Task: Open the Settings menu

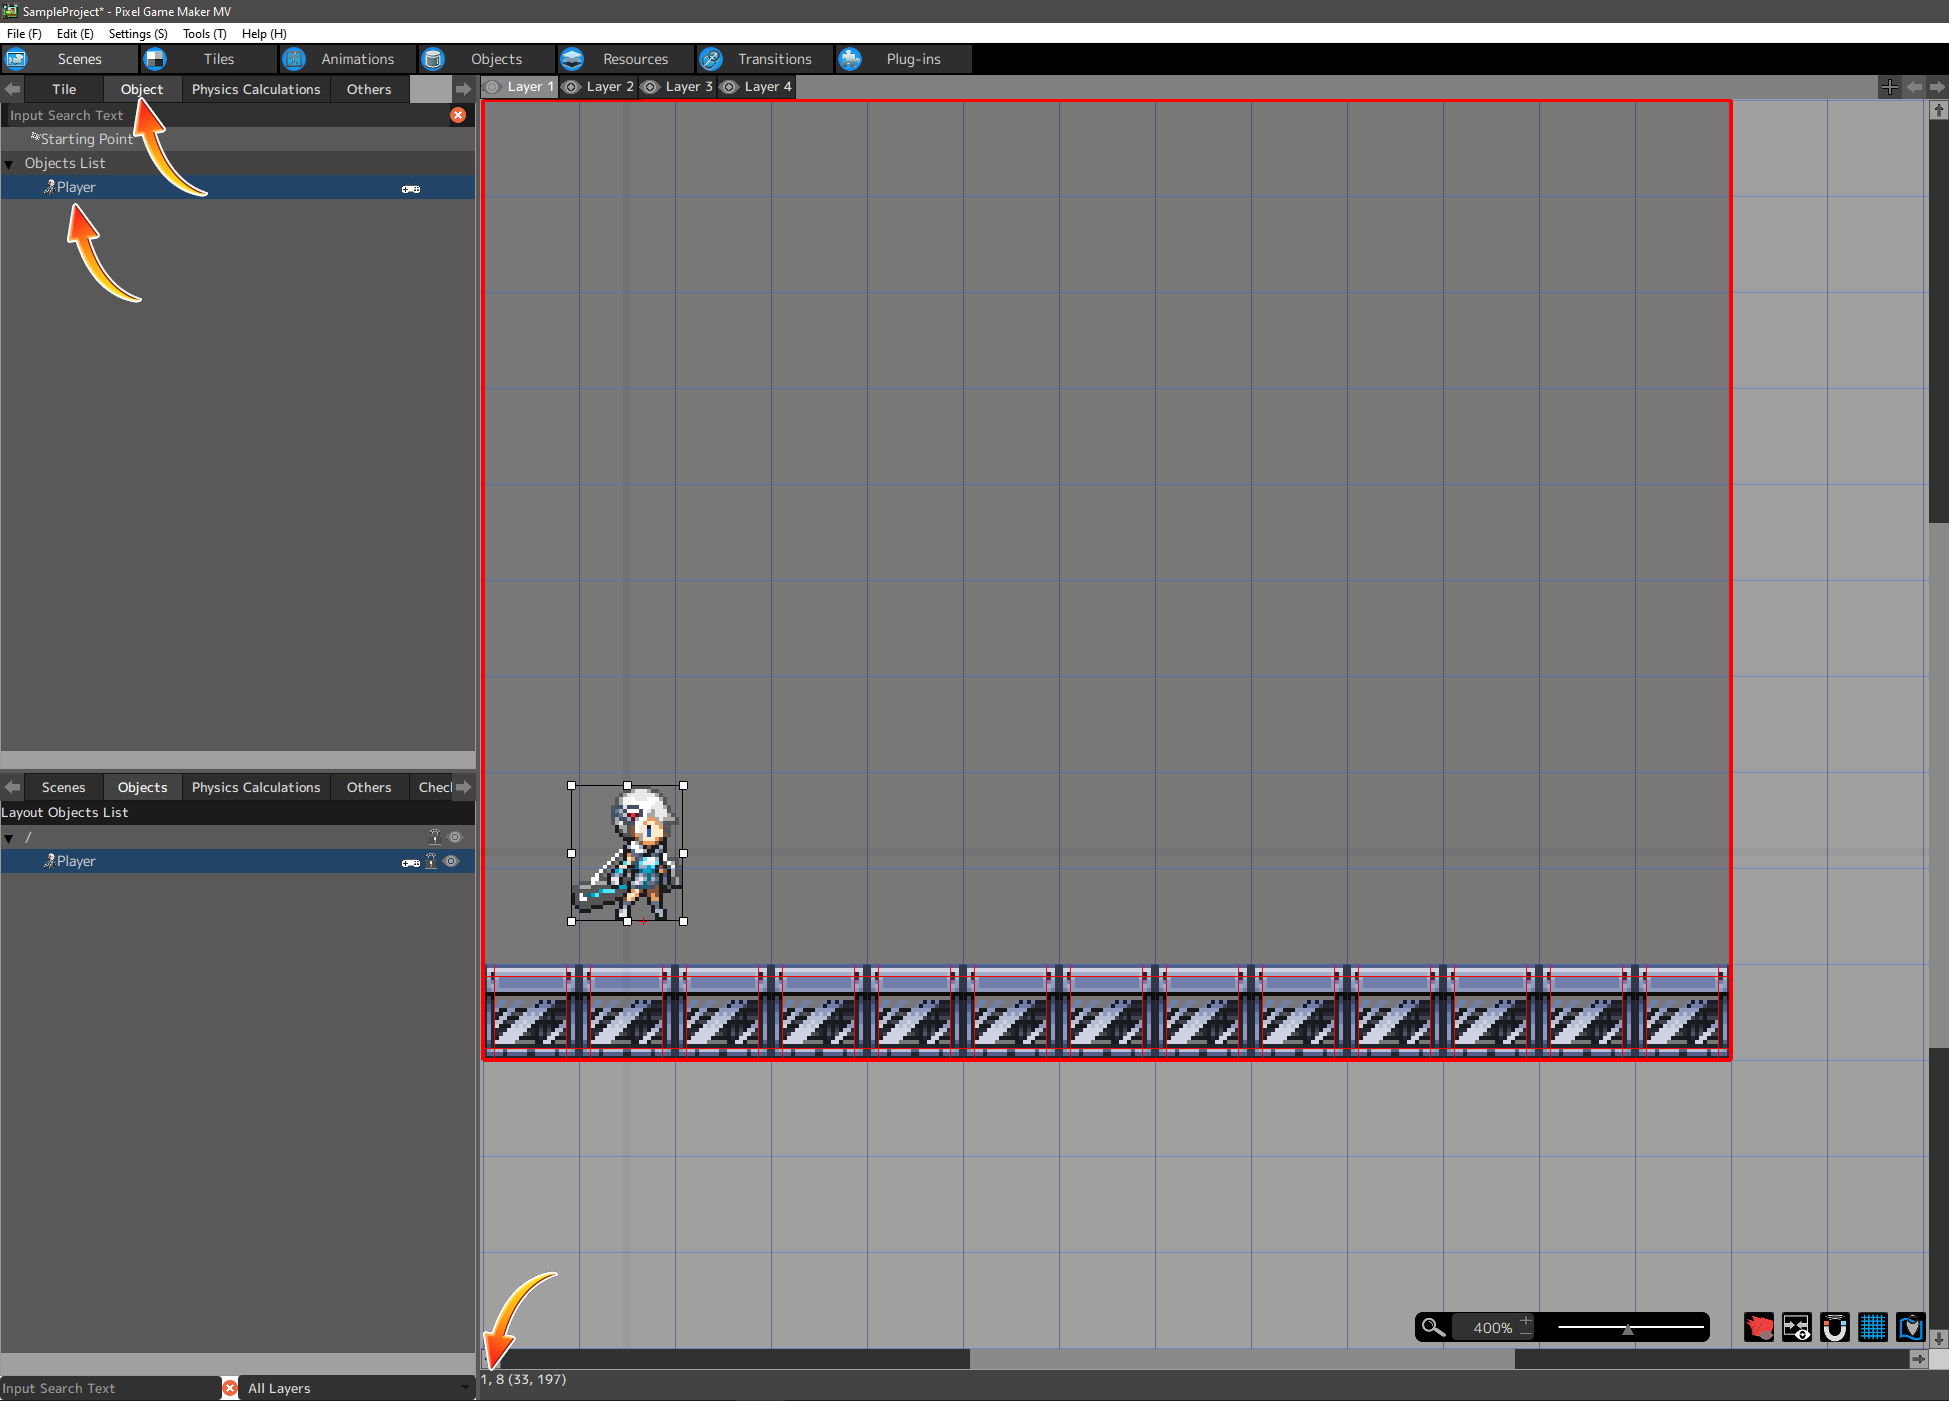Action: click(137, 33)
